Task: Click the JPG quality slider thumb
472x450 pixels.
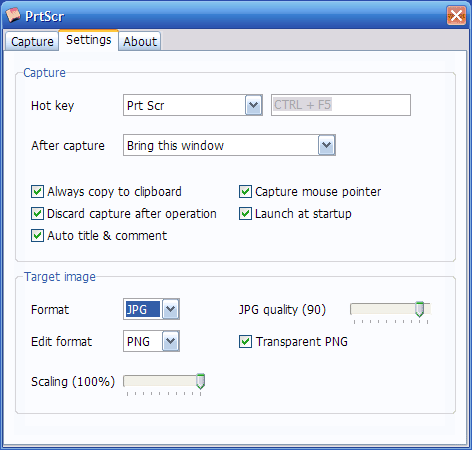Action: point(420,309)
